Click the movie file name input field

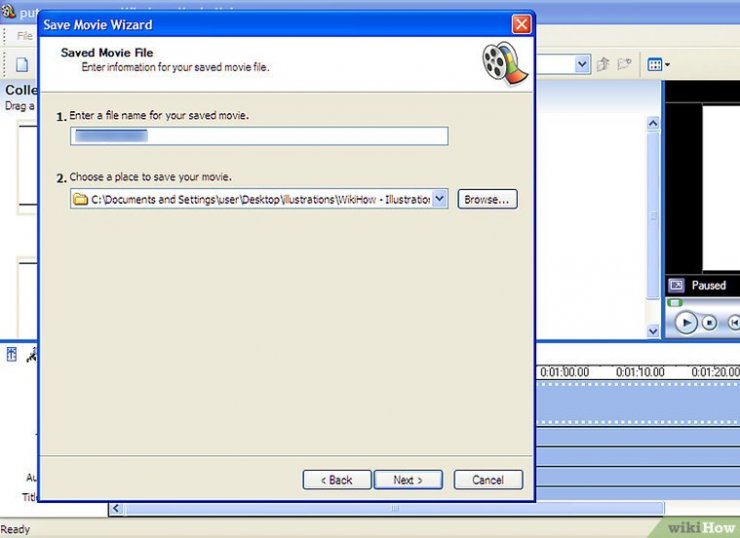(258, 136)
